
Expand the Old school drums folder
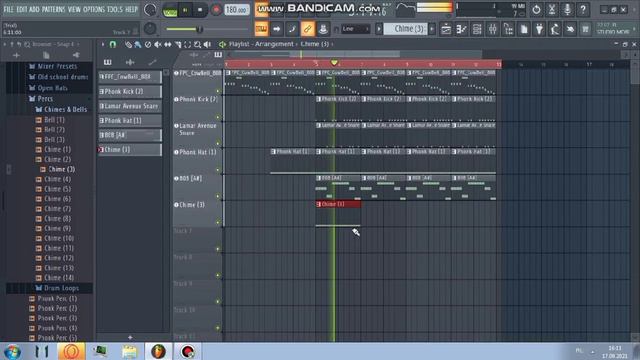point(58,77)
